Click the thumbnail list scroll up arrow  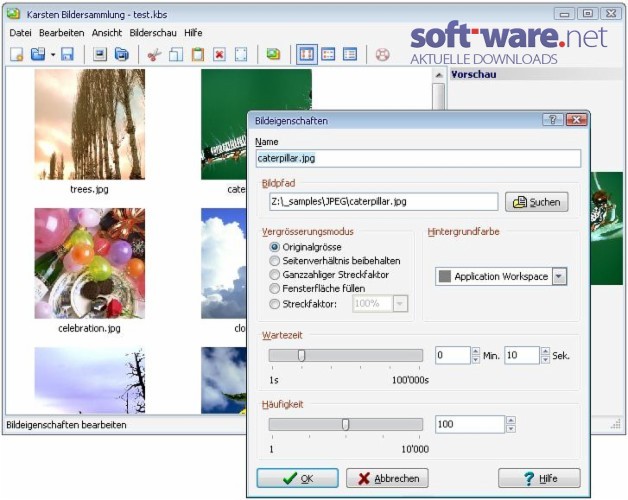click(x=439, y=75)
